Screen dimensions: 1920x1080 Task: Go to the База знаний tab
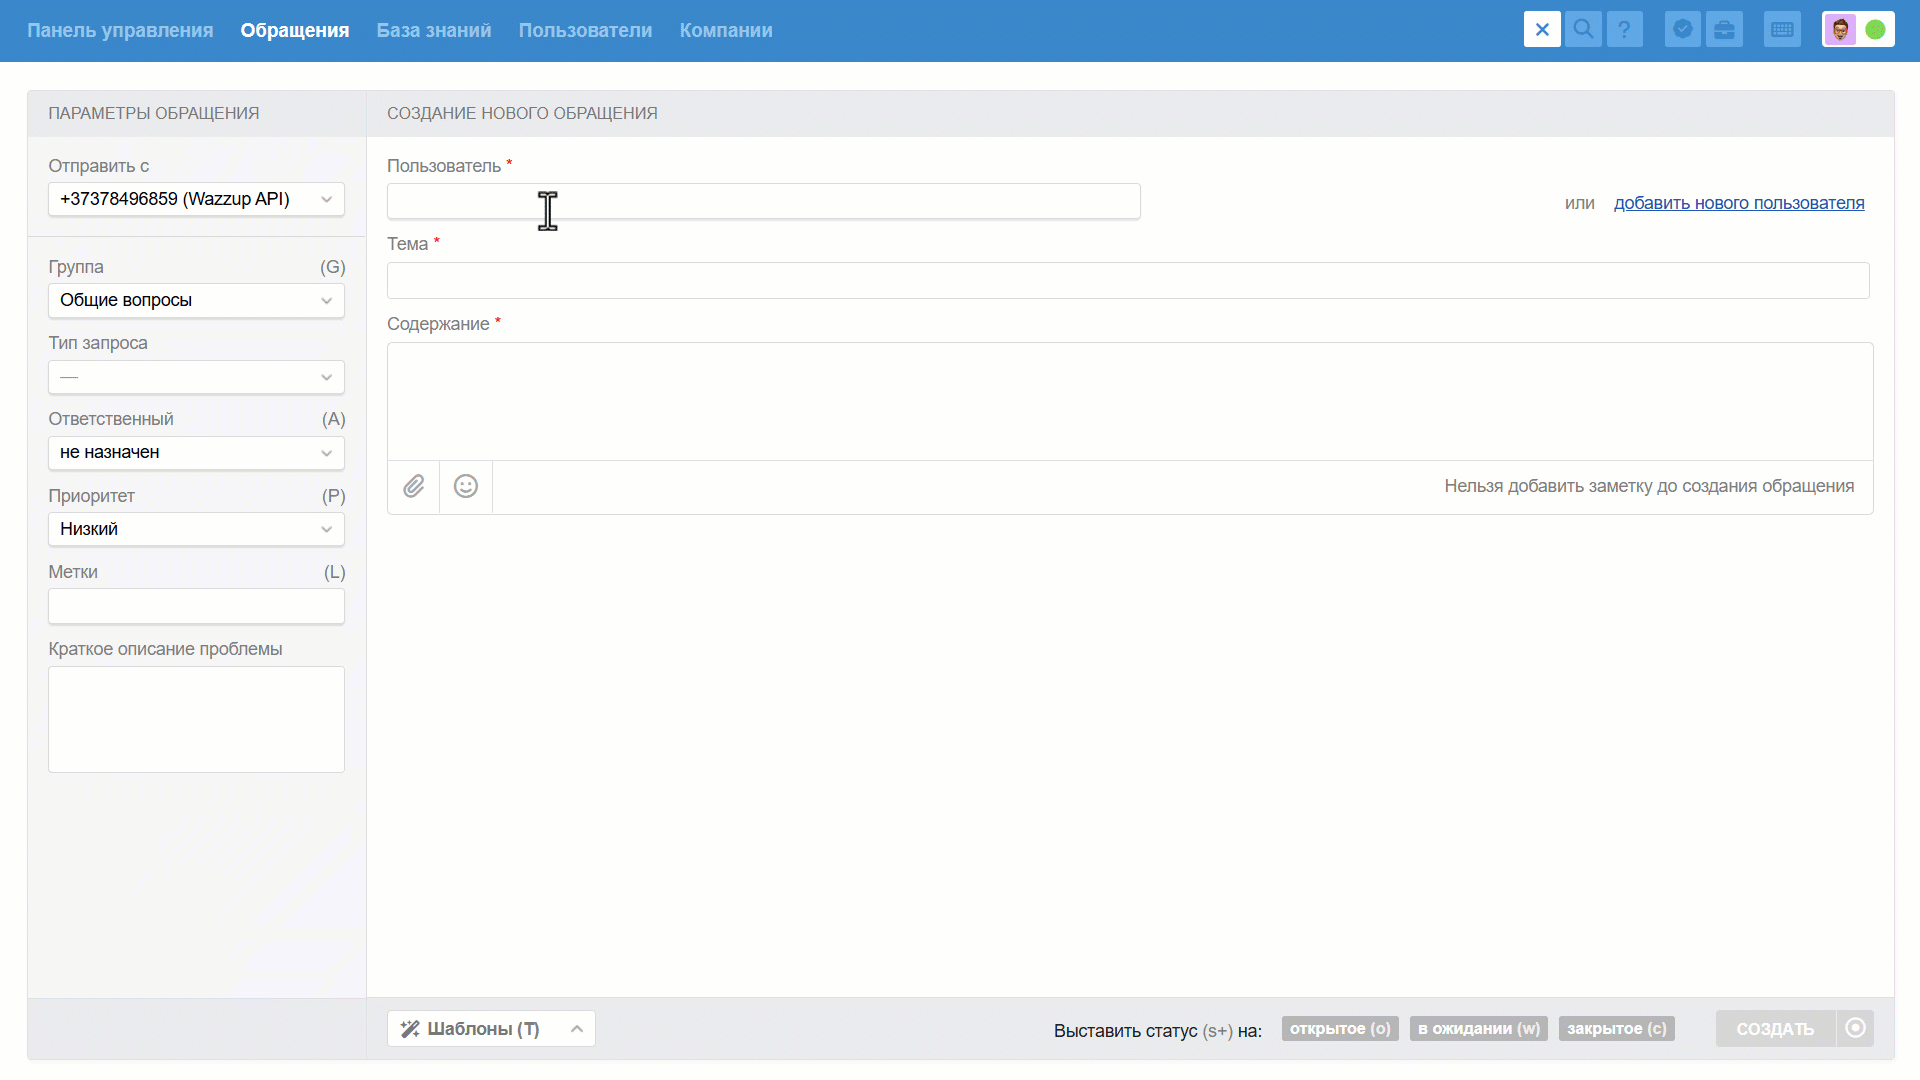click(434, 31)
